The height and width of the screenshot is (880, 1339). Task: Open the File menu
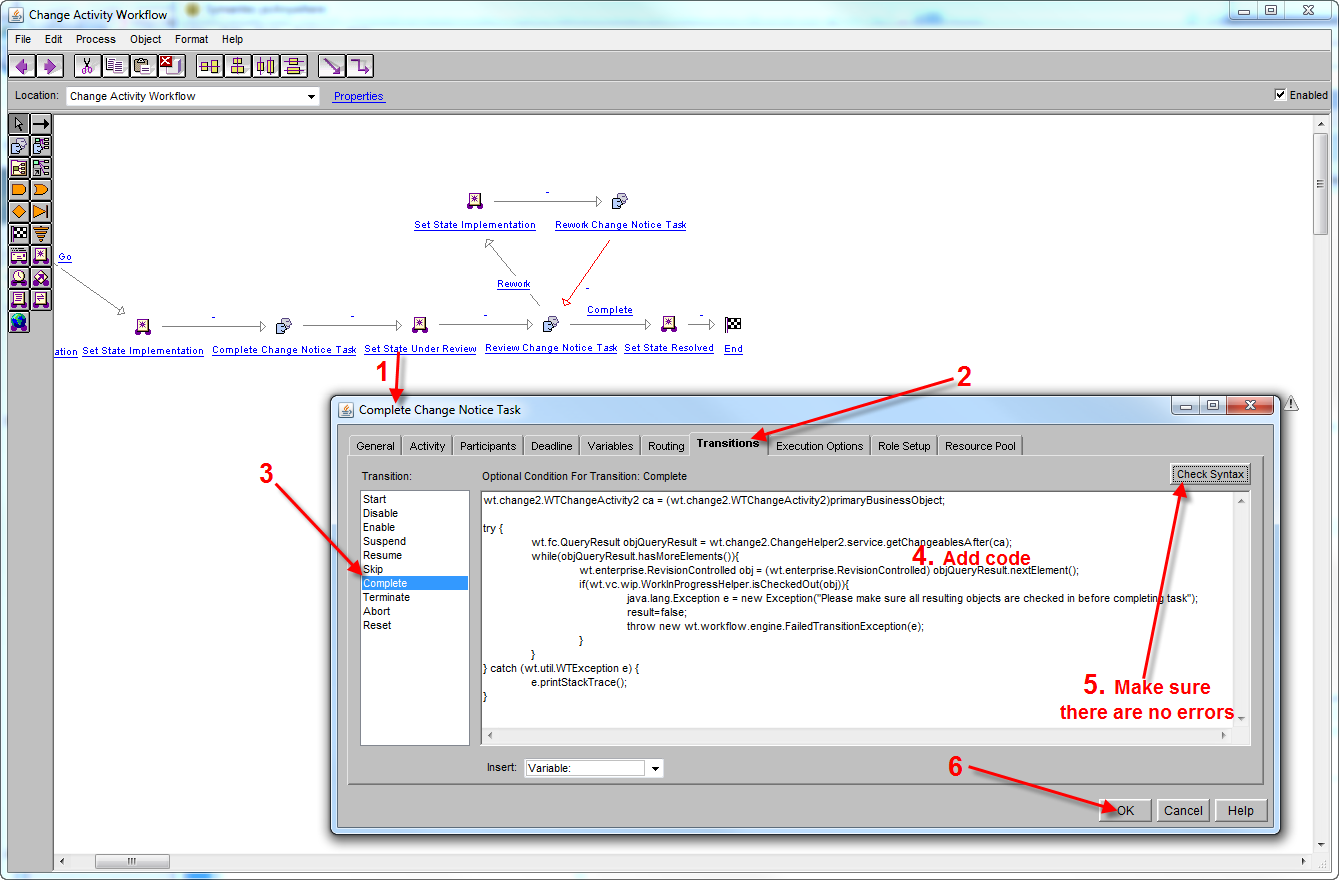click(x=23, y=39)
